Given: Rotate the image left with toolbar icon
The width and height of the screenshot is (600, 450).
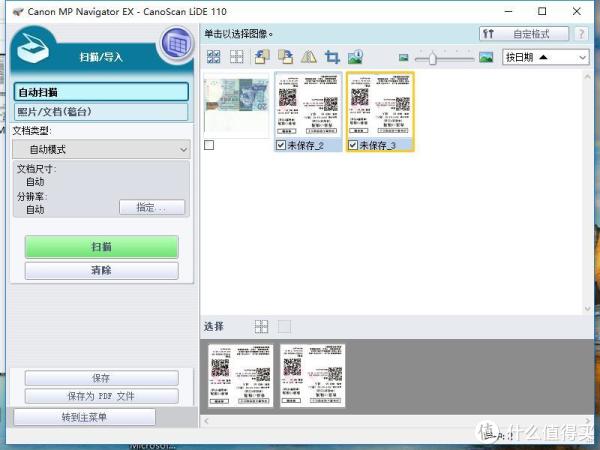Looking at the screenshot, I should pos(262,57).
